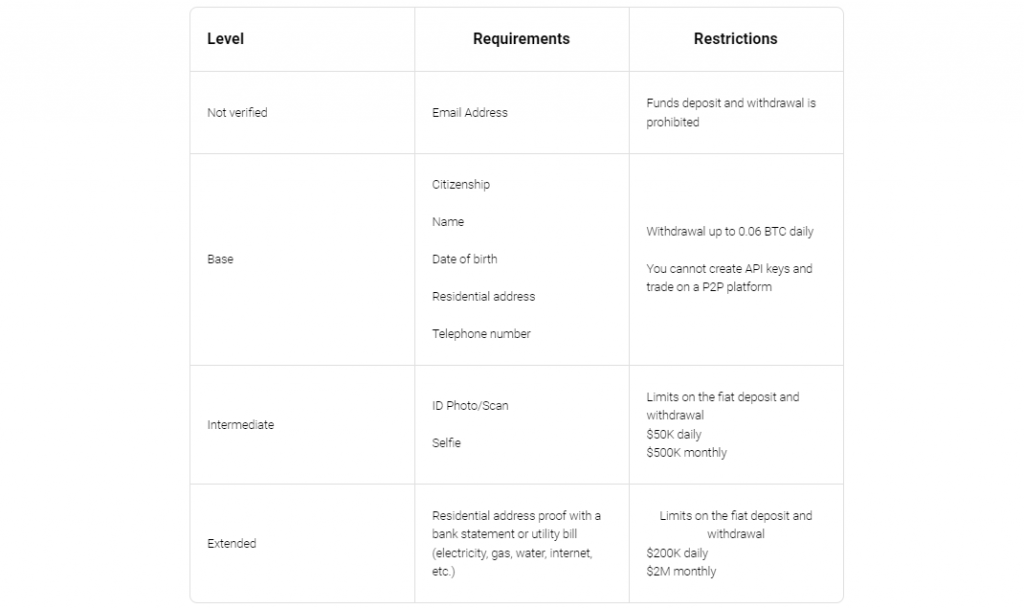Screen dimensions: 1024x609
Task: Select the API keys restriction text
Action: pos(729,278)
